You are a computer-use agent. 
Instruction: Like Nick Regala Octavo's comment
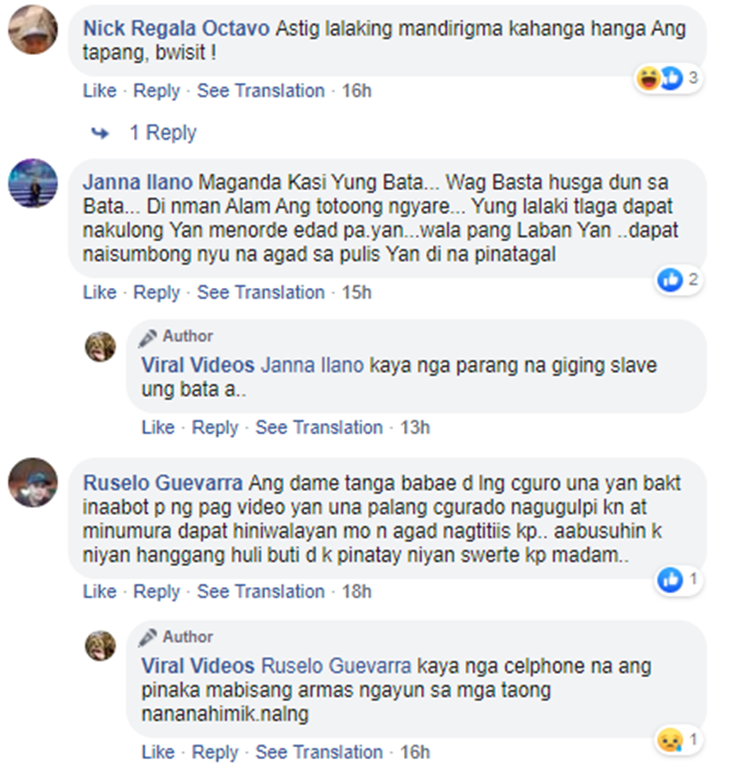coord(100,91)
